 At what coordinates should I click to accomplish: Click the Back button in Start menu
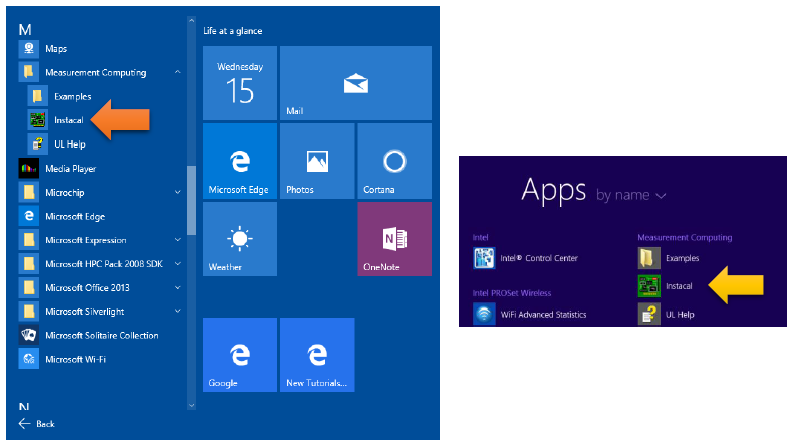37,424
